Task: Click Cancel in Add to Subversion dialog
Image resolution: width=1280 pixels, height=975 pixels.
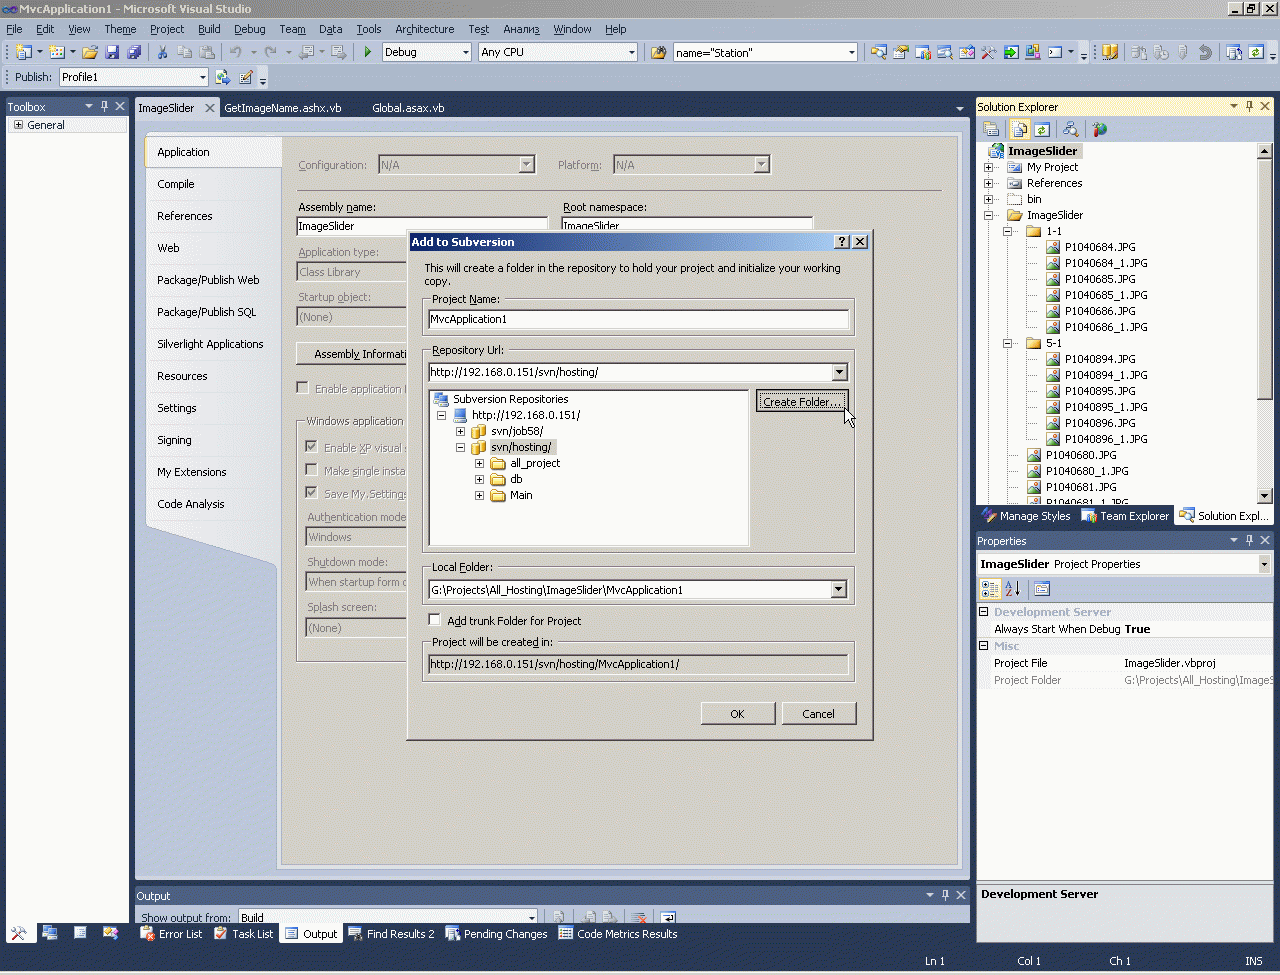Action: click(x=818, y=714)
